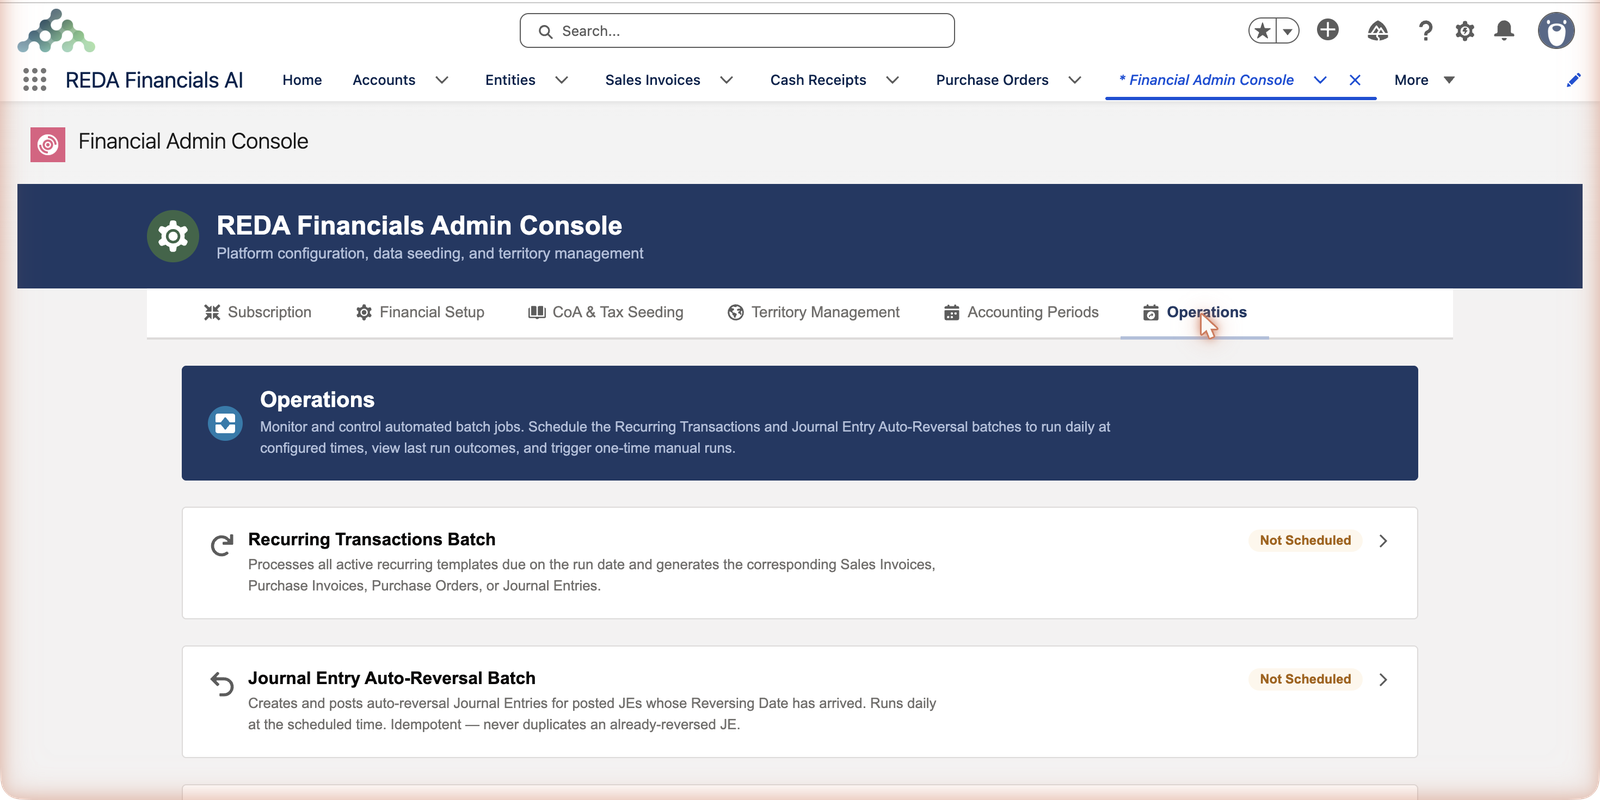The height and width of the screenshot is (800, 1600).
Task: Open the More navigation menu
Action: click(1424, 80)
